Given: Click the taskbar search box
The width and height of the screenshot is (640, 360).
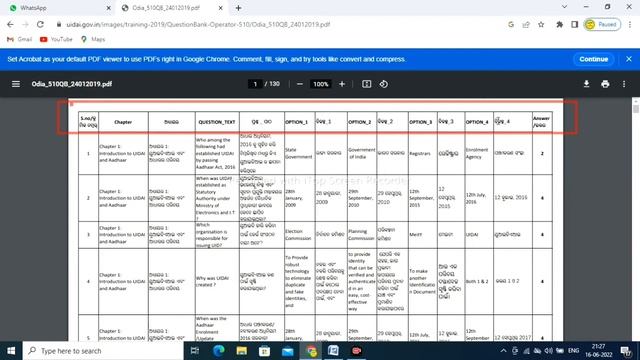Looking at the screenshot, I should [103, 351].
